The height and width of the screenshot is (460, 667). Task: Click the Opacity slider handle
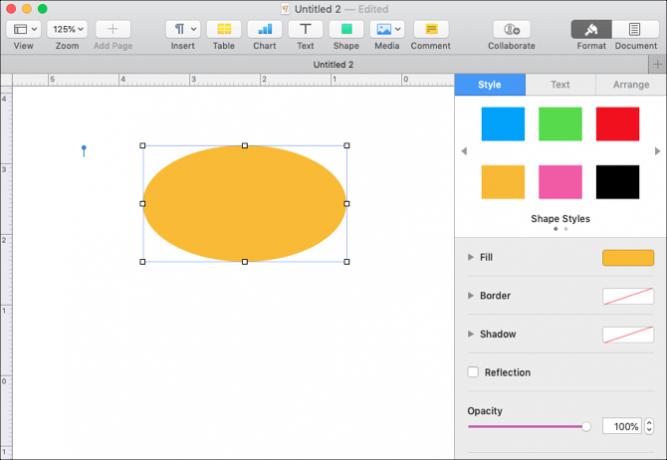586,426
